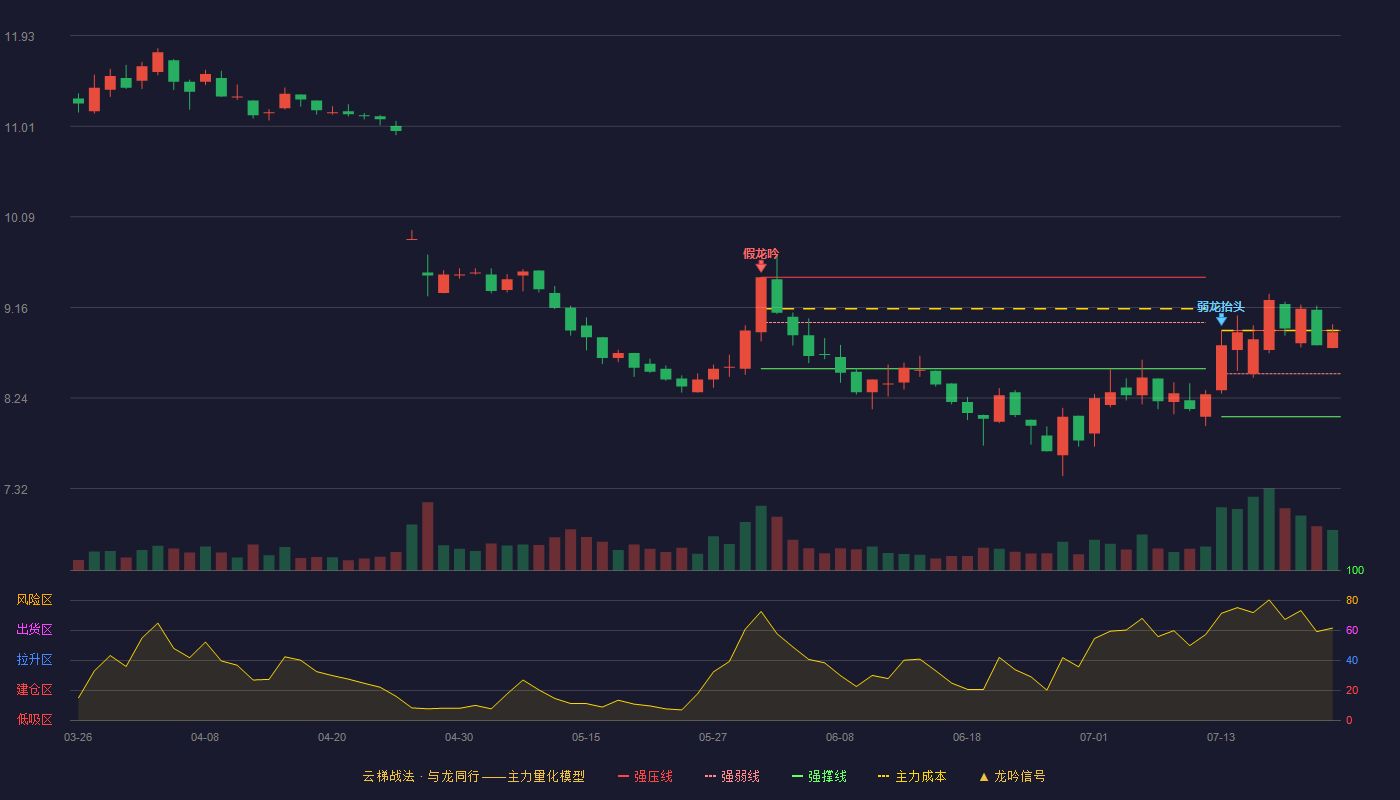Screen dimensions: 1400x800
Task: Click the 11.01 price axis label
Action: click(x=19, y=128)
